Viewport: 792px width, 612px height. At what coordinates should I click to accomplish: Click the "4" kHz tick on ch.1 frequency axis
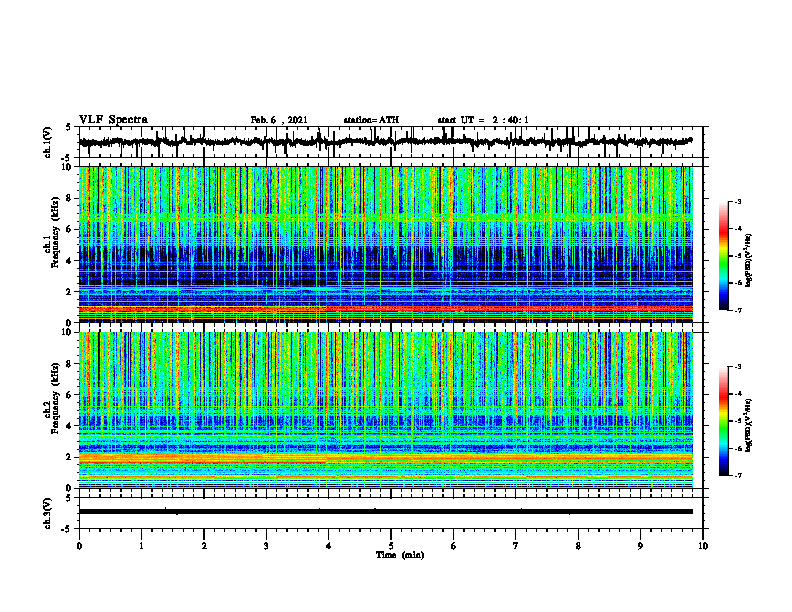tap(70, 261)
